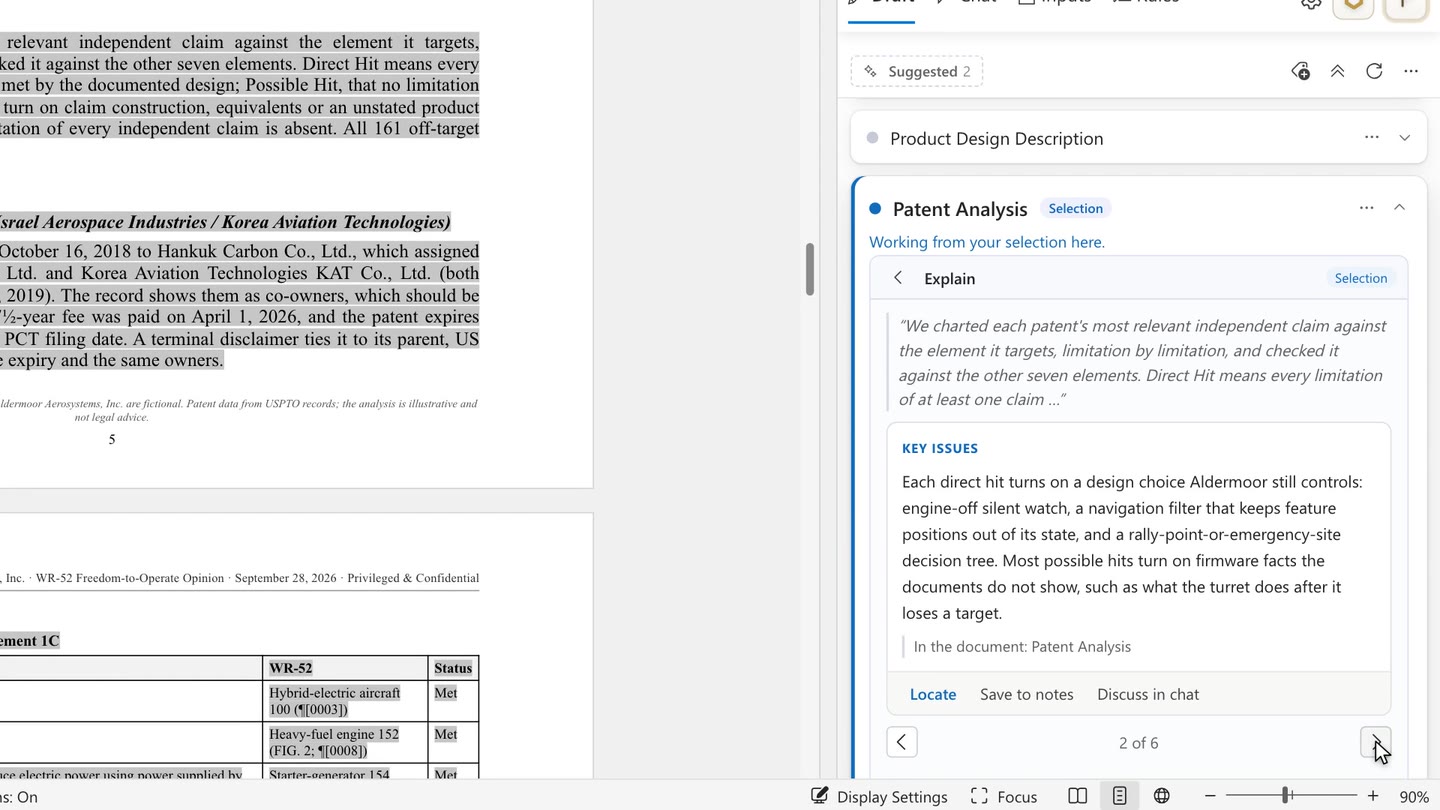Click "Working from your selection here." text
Viewport: 1440px width, 810px height.
987,242
